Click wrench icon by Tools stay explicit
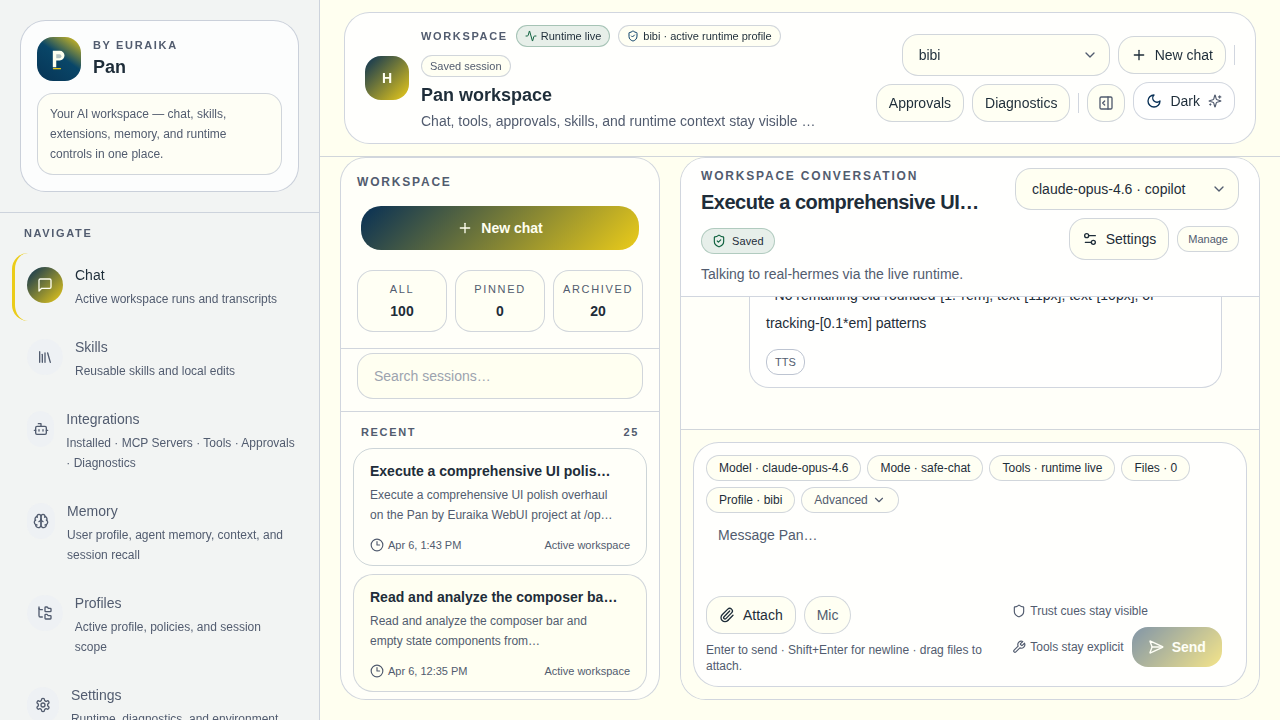This screenshot has height=720, width=1280. (1019, 647)
